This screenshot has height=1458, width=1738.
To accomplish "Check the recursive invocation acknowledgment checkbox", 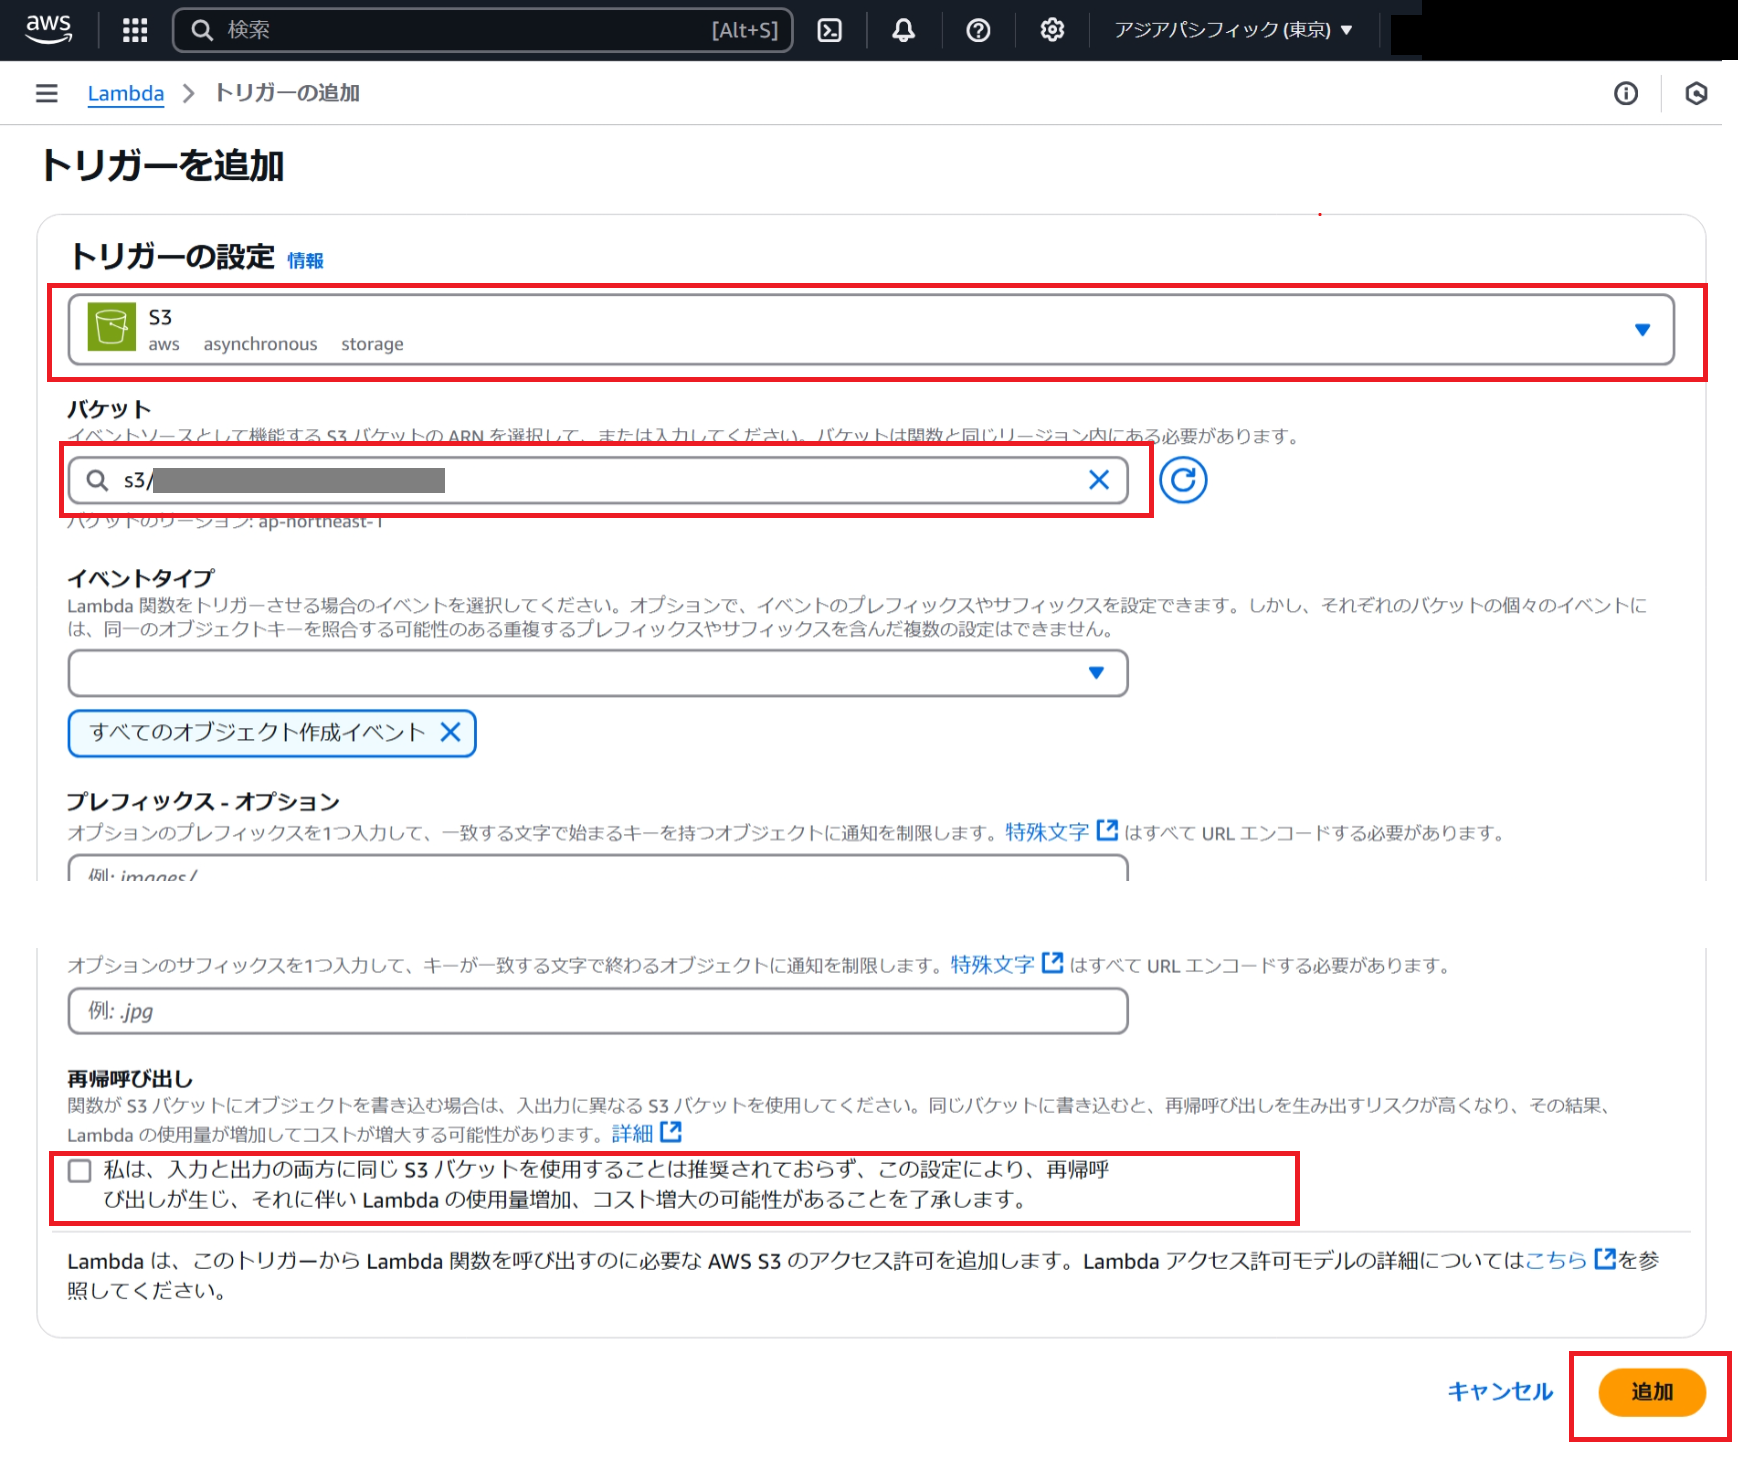I will (x=80, y=1171).
